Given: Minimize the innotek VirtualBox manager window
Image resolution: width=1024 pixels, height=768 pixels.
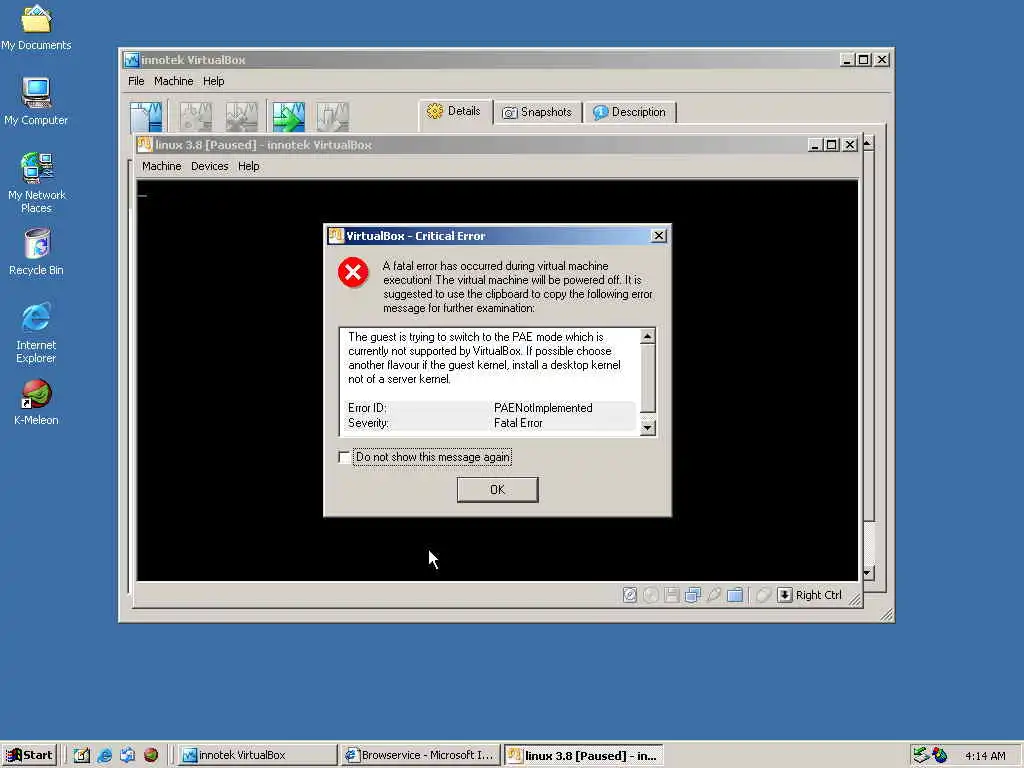Looking at the screenshot, I should 847,59.
